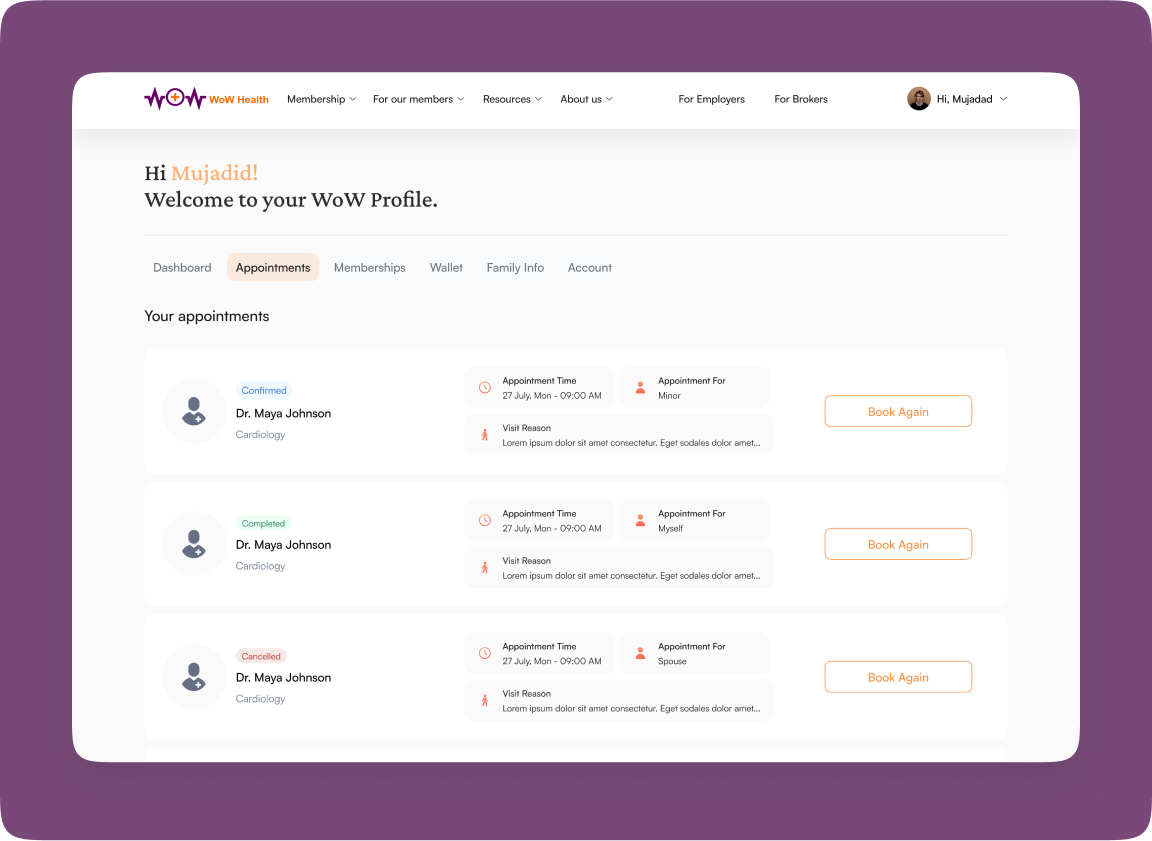Open the For our members dropdown

coord(418,99)
